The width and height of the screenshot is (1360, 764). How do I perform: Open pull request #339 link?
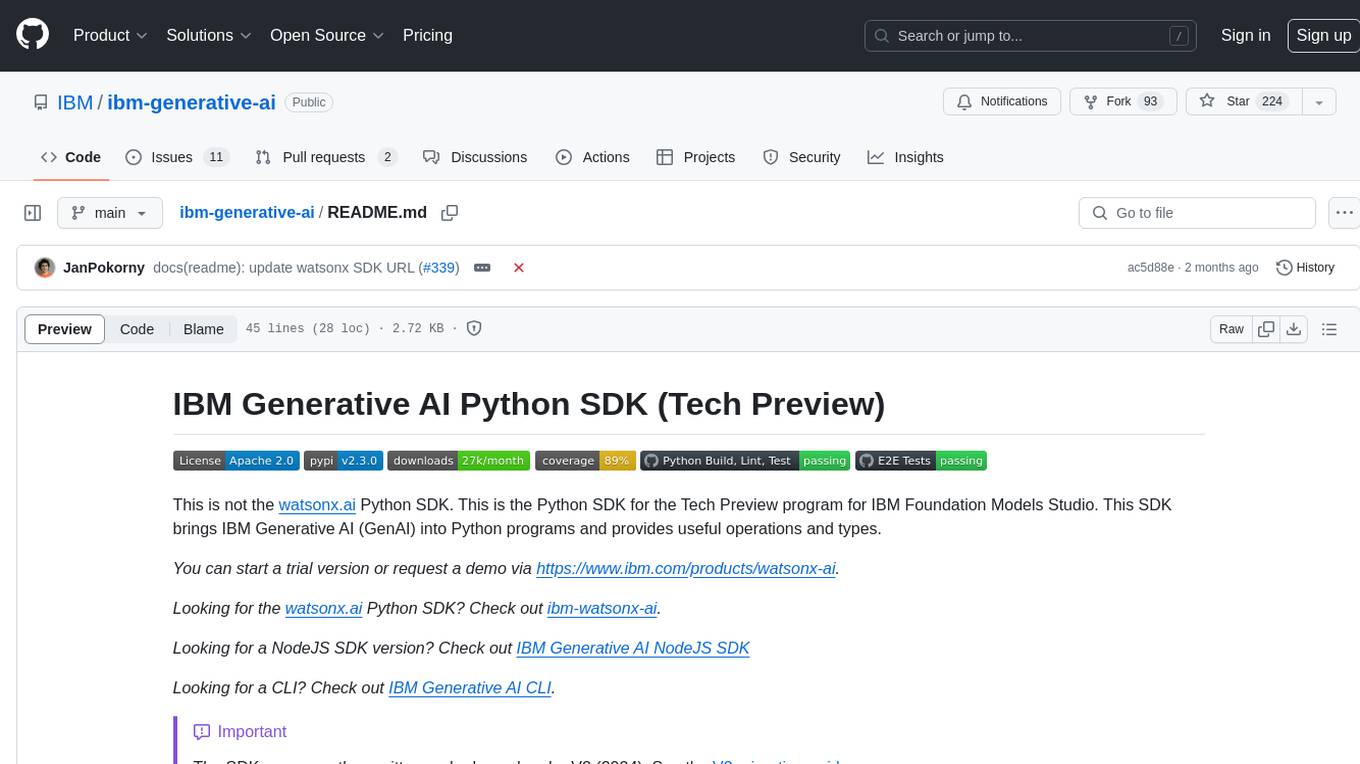pyautogui.click(x=438, y=268)
